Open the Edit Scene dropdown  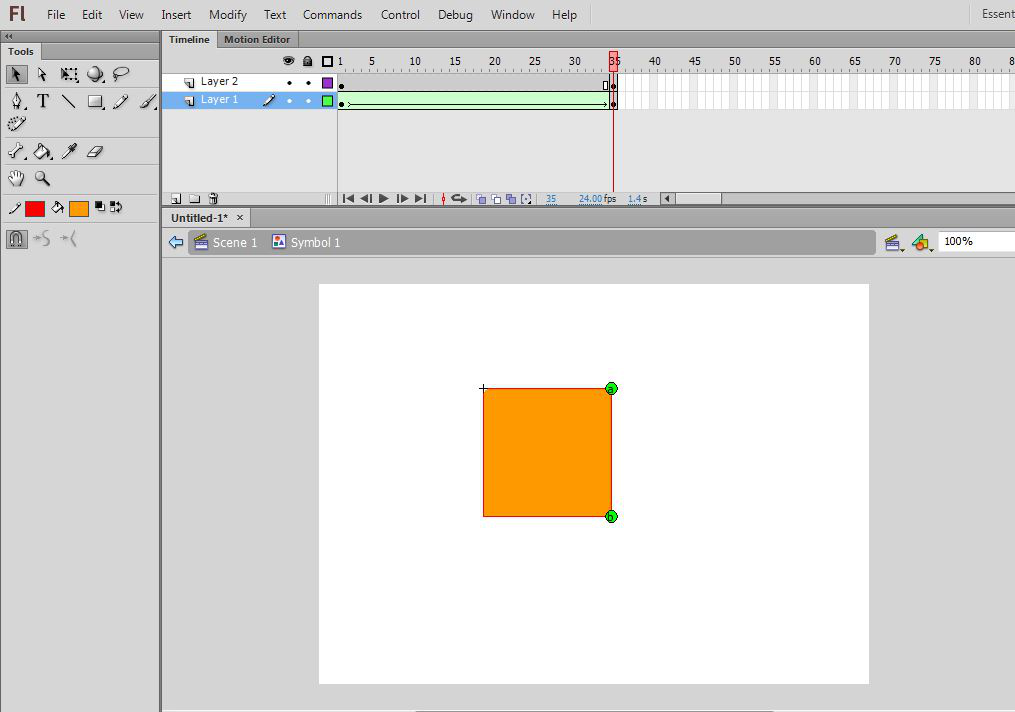coord(893,242)
